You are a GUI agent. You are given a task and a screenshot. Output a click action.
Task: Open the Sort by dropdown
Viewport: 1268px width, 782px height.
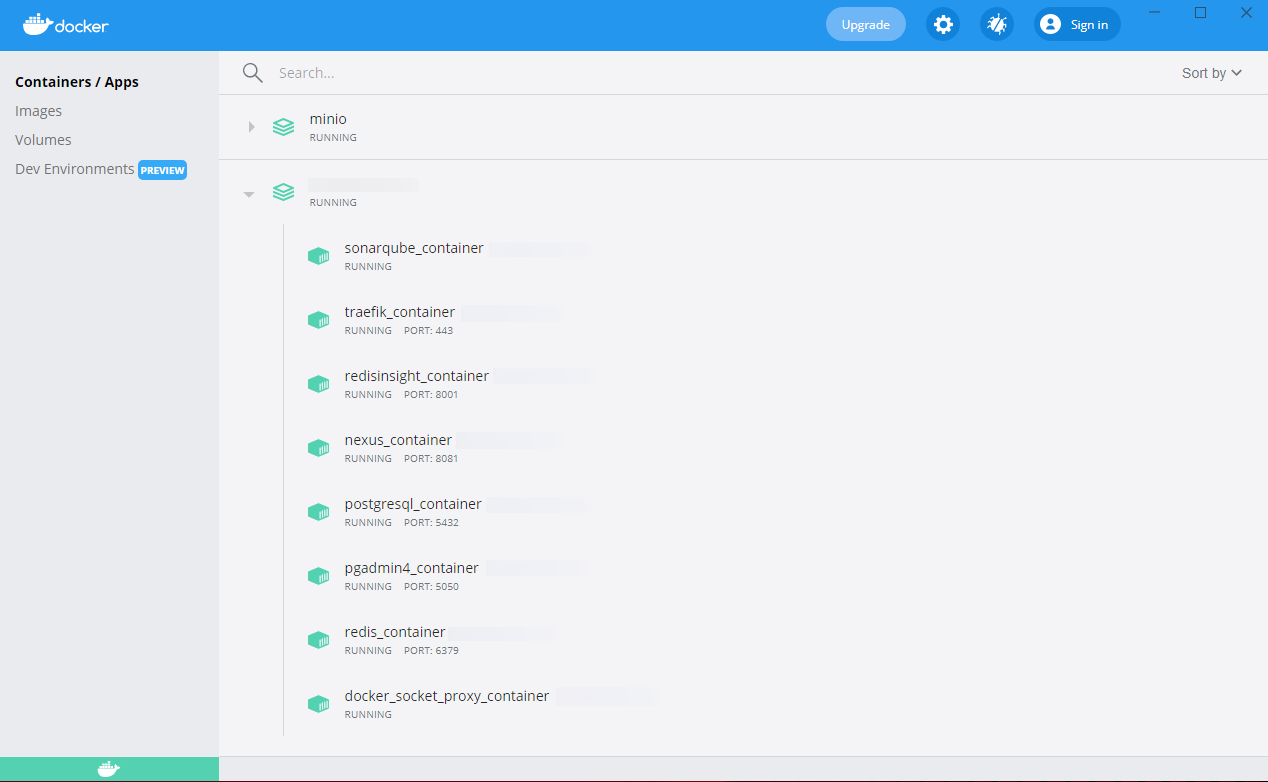pyautogui.click(x=1211, y=73)
